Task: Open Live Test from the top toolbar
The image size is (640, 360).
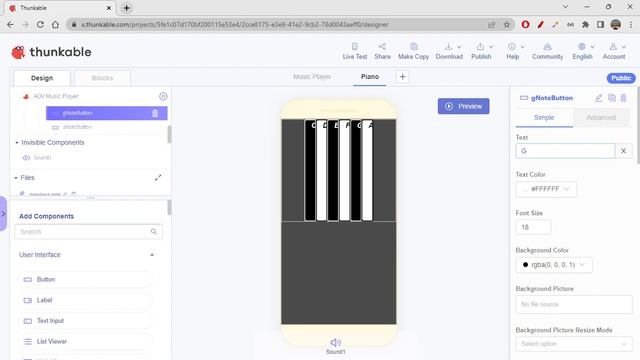Action: 355,51
